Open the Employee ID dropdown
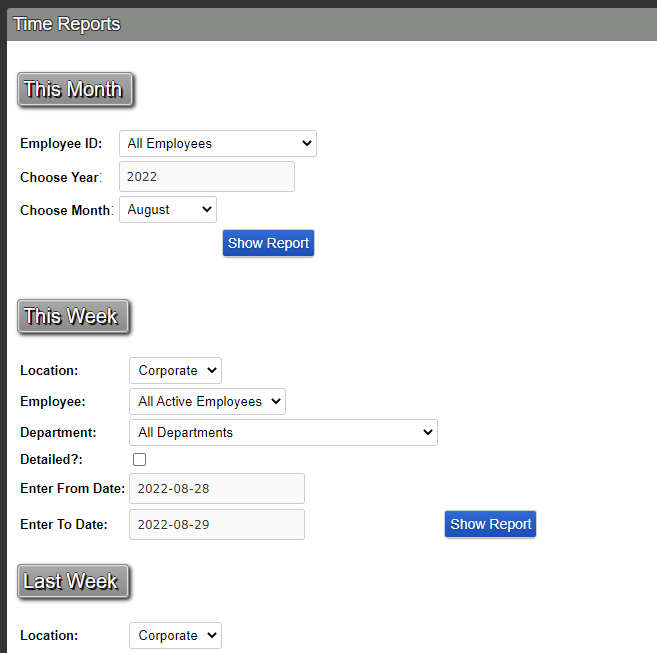This screenshot has width=657, height=653. click(x=217, y=144)
